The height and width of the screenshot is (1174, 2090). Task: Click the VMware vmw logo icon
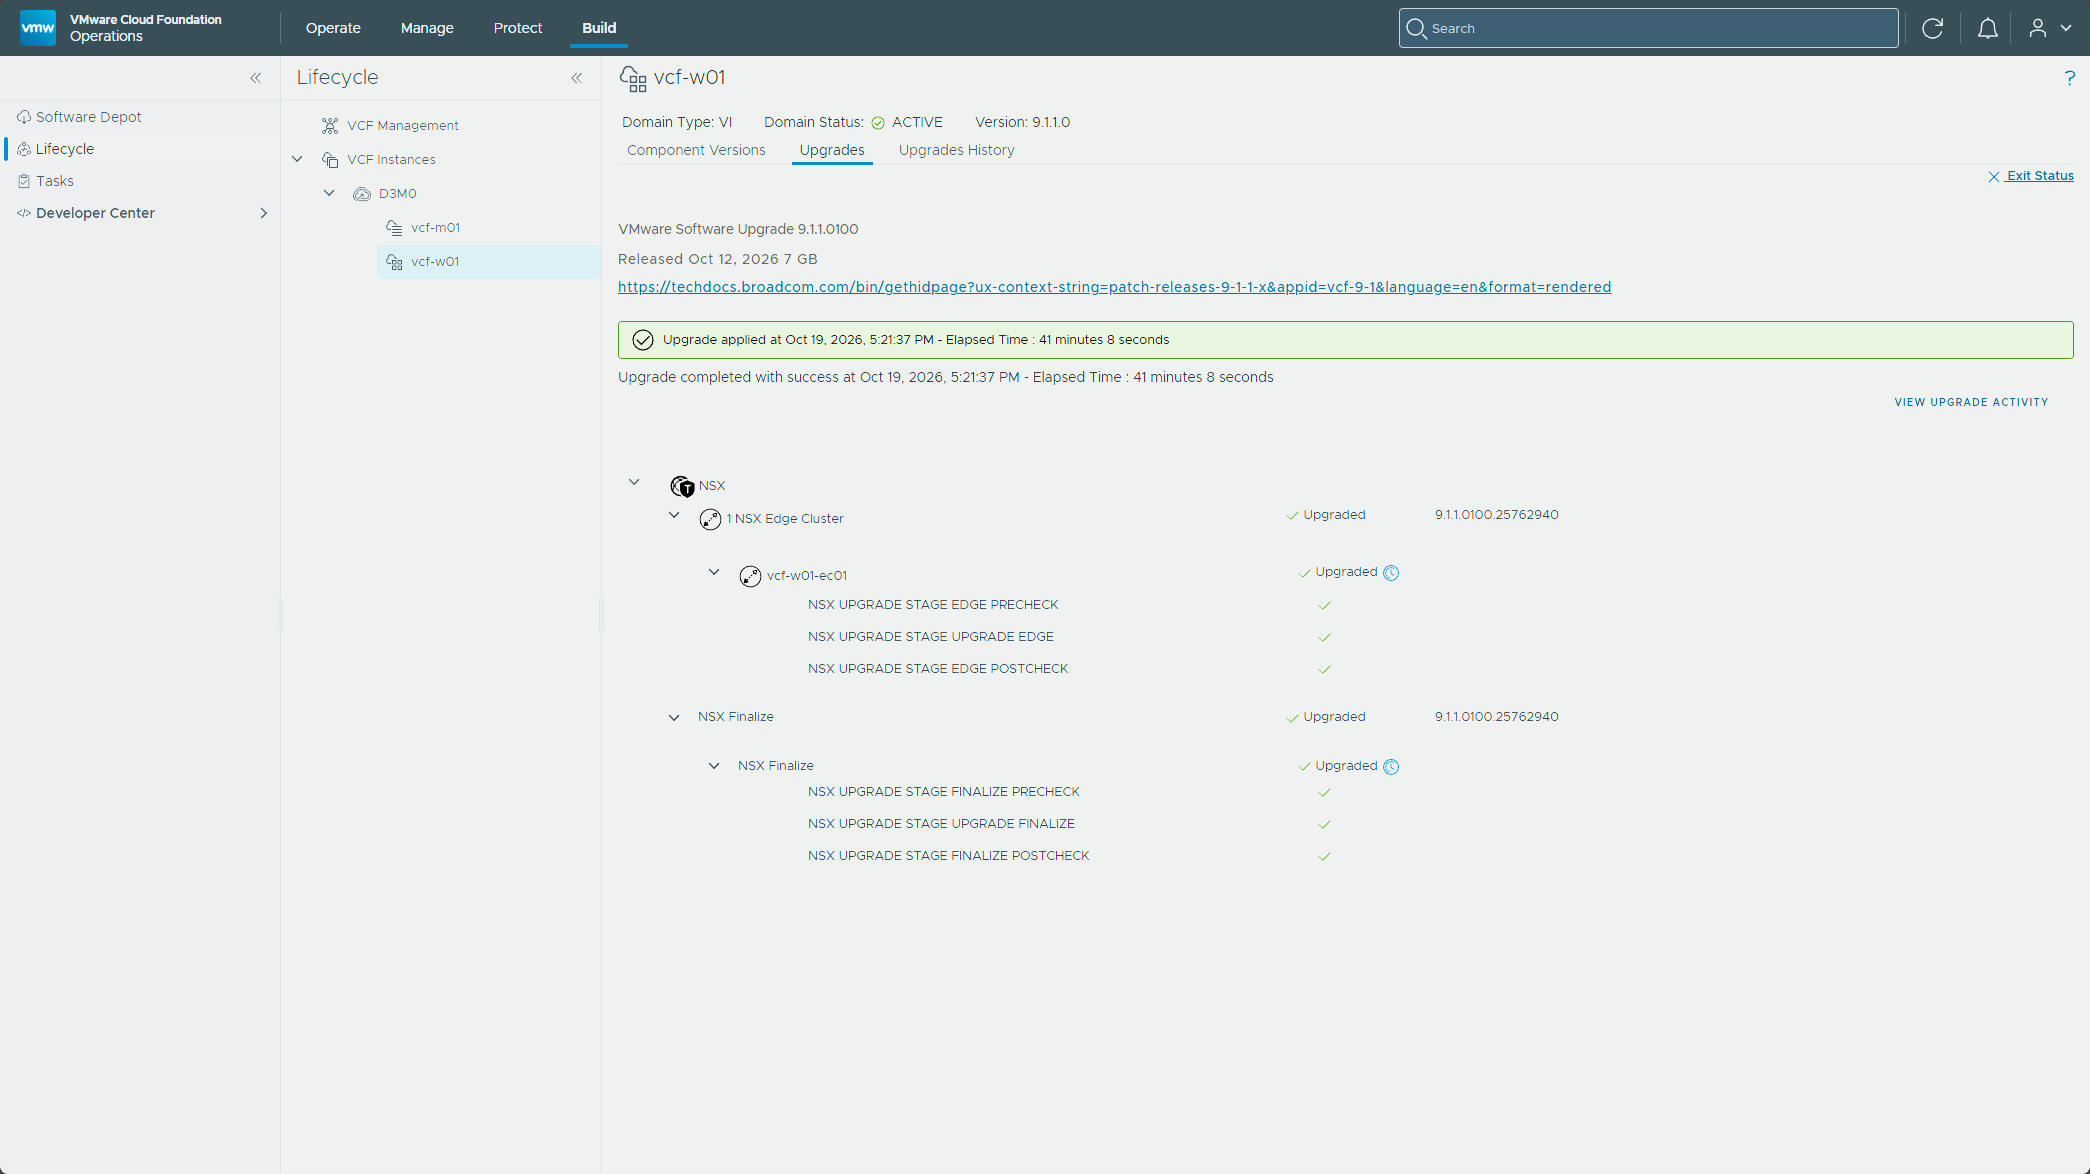pos(38,27)
